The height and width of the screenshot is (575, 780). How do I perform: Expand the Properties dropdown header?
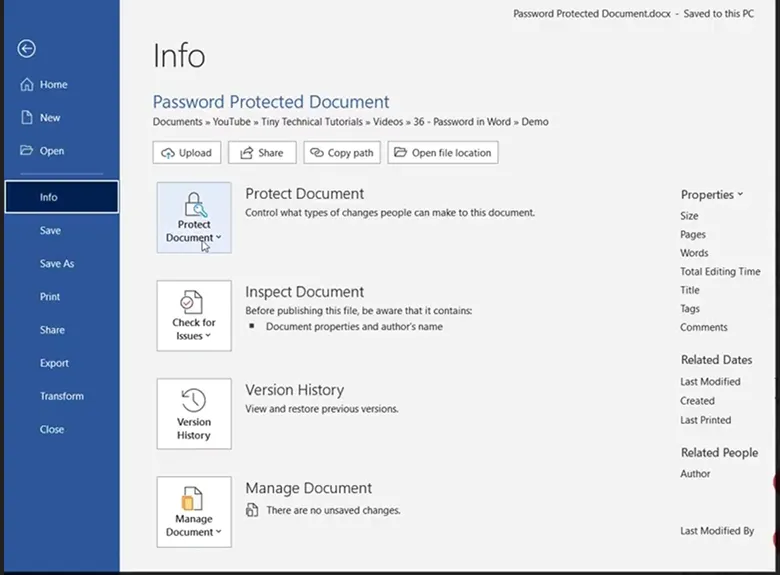[x=712, y=195]
